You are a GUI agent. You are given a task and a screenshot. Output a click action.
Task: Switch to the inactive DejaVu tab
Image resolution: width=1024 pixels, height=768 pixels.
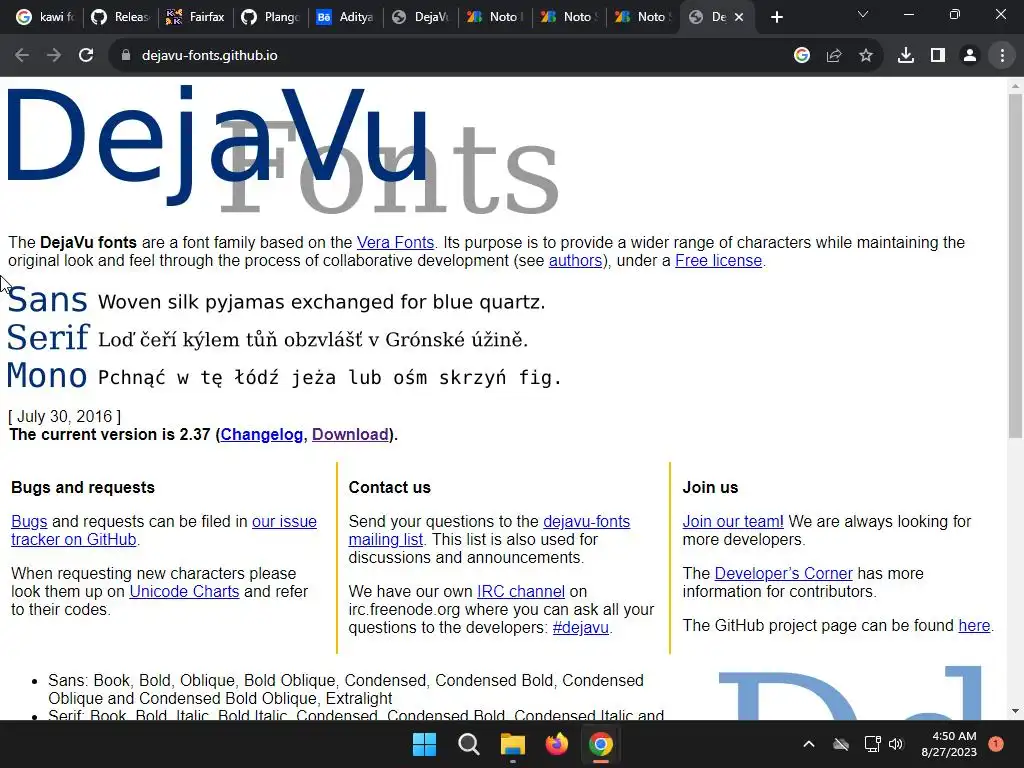(421, 18)
